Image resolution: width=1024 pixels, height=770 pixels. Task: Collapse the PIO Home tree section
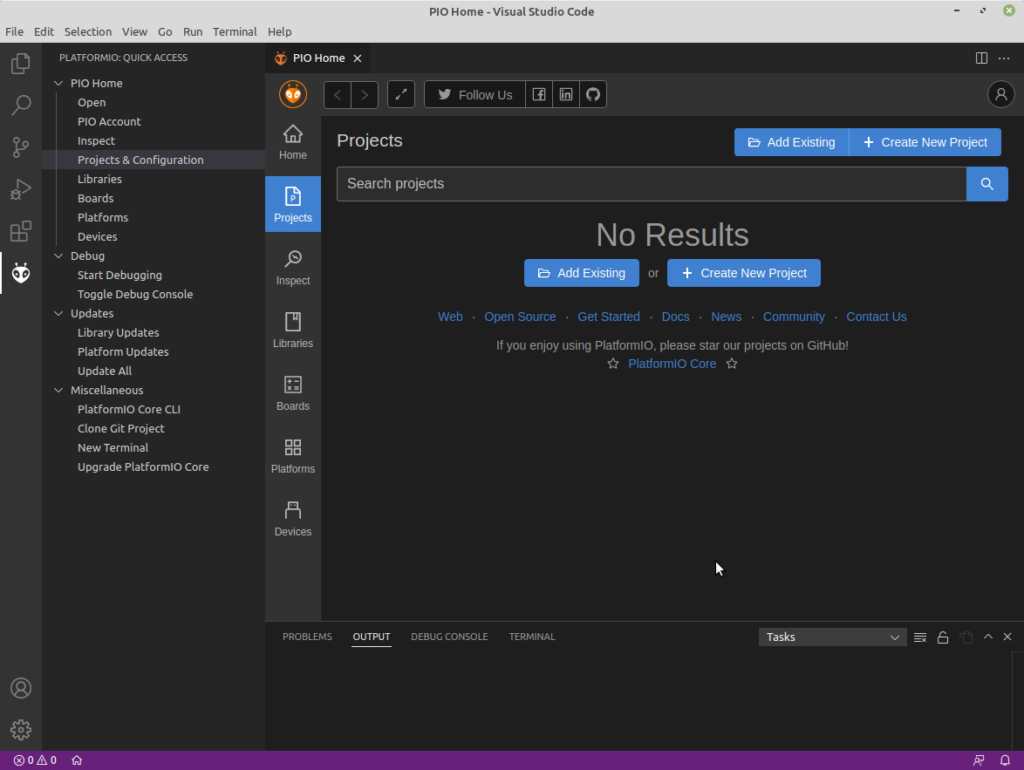tap(58, 84)
